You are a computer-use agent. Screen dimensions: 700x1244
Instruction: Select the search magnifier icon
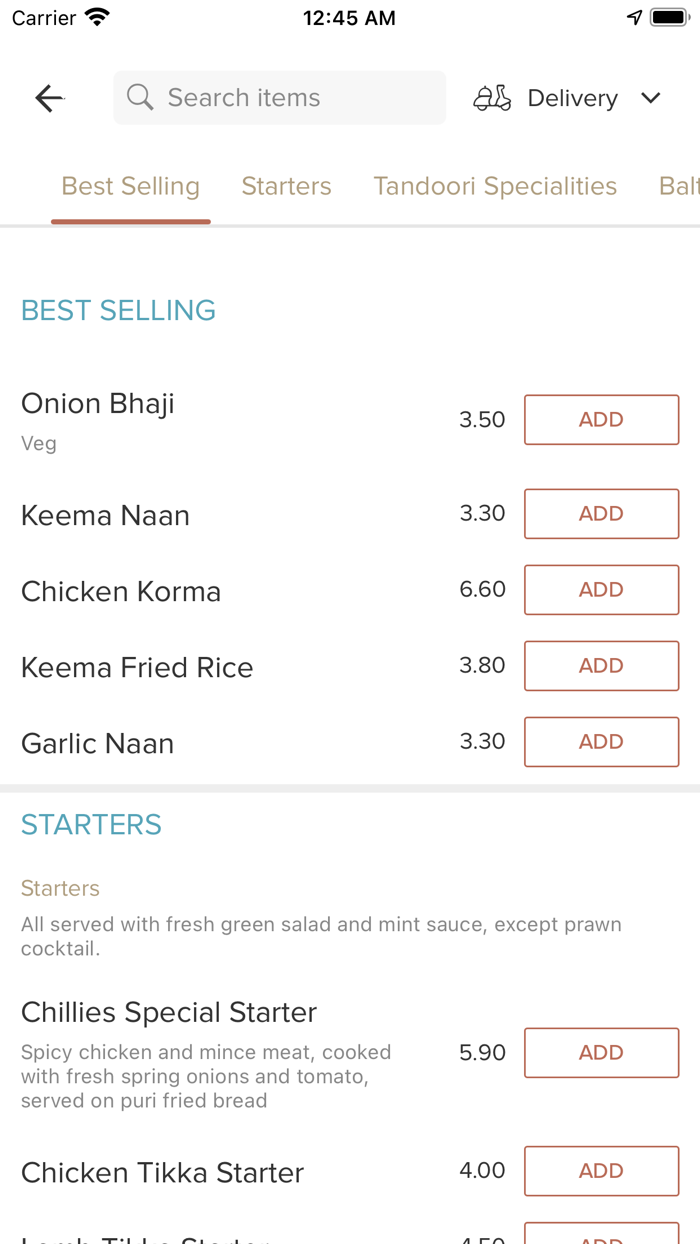click(x=139, y=97)
